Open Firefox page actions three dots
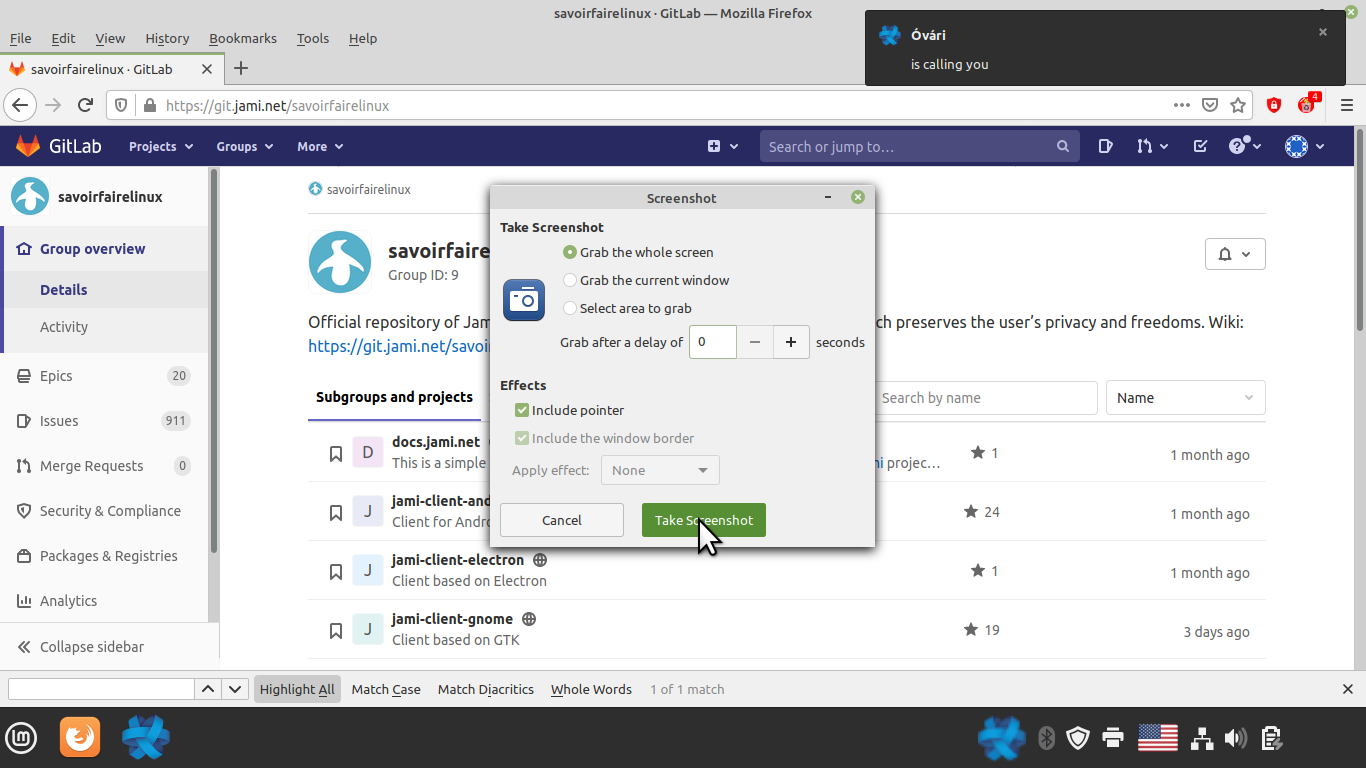This screenshot has height=768, width=1366. pyautogui.click(x=1182, y=105)
